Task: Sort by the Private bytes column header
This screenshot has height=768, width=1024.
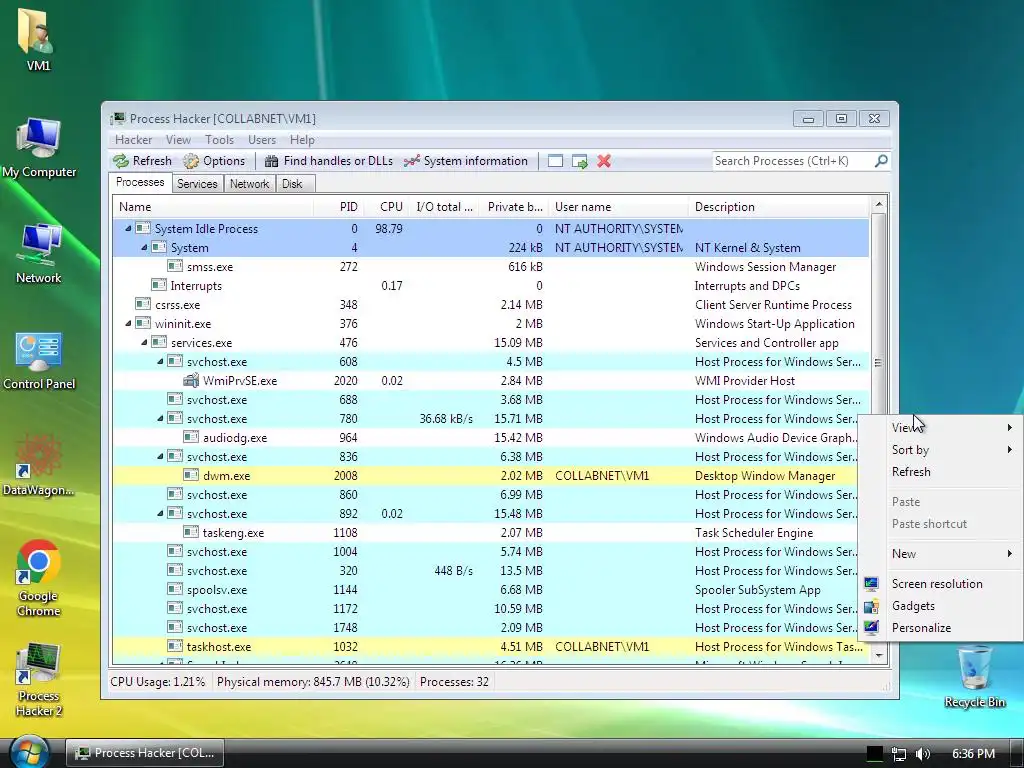Action: click(515, 207)
